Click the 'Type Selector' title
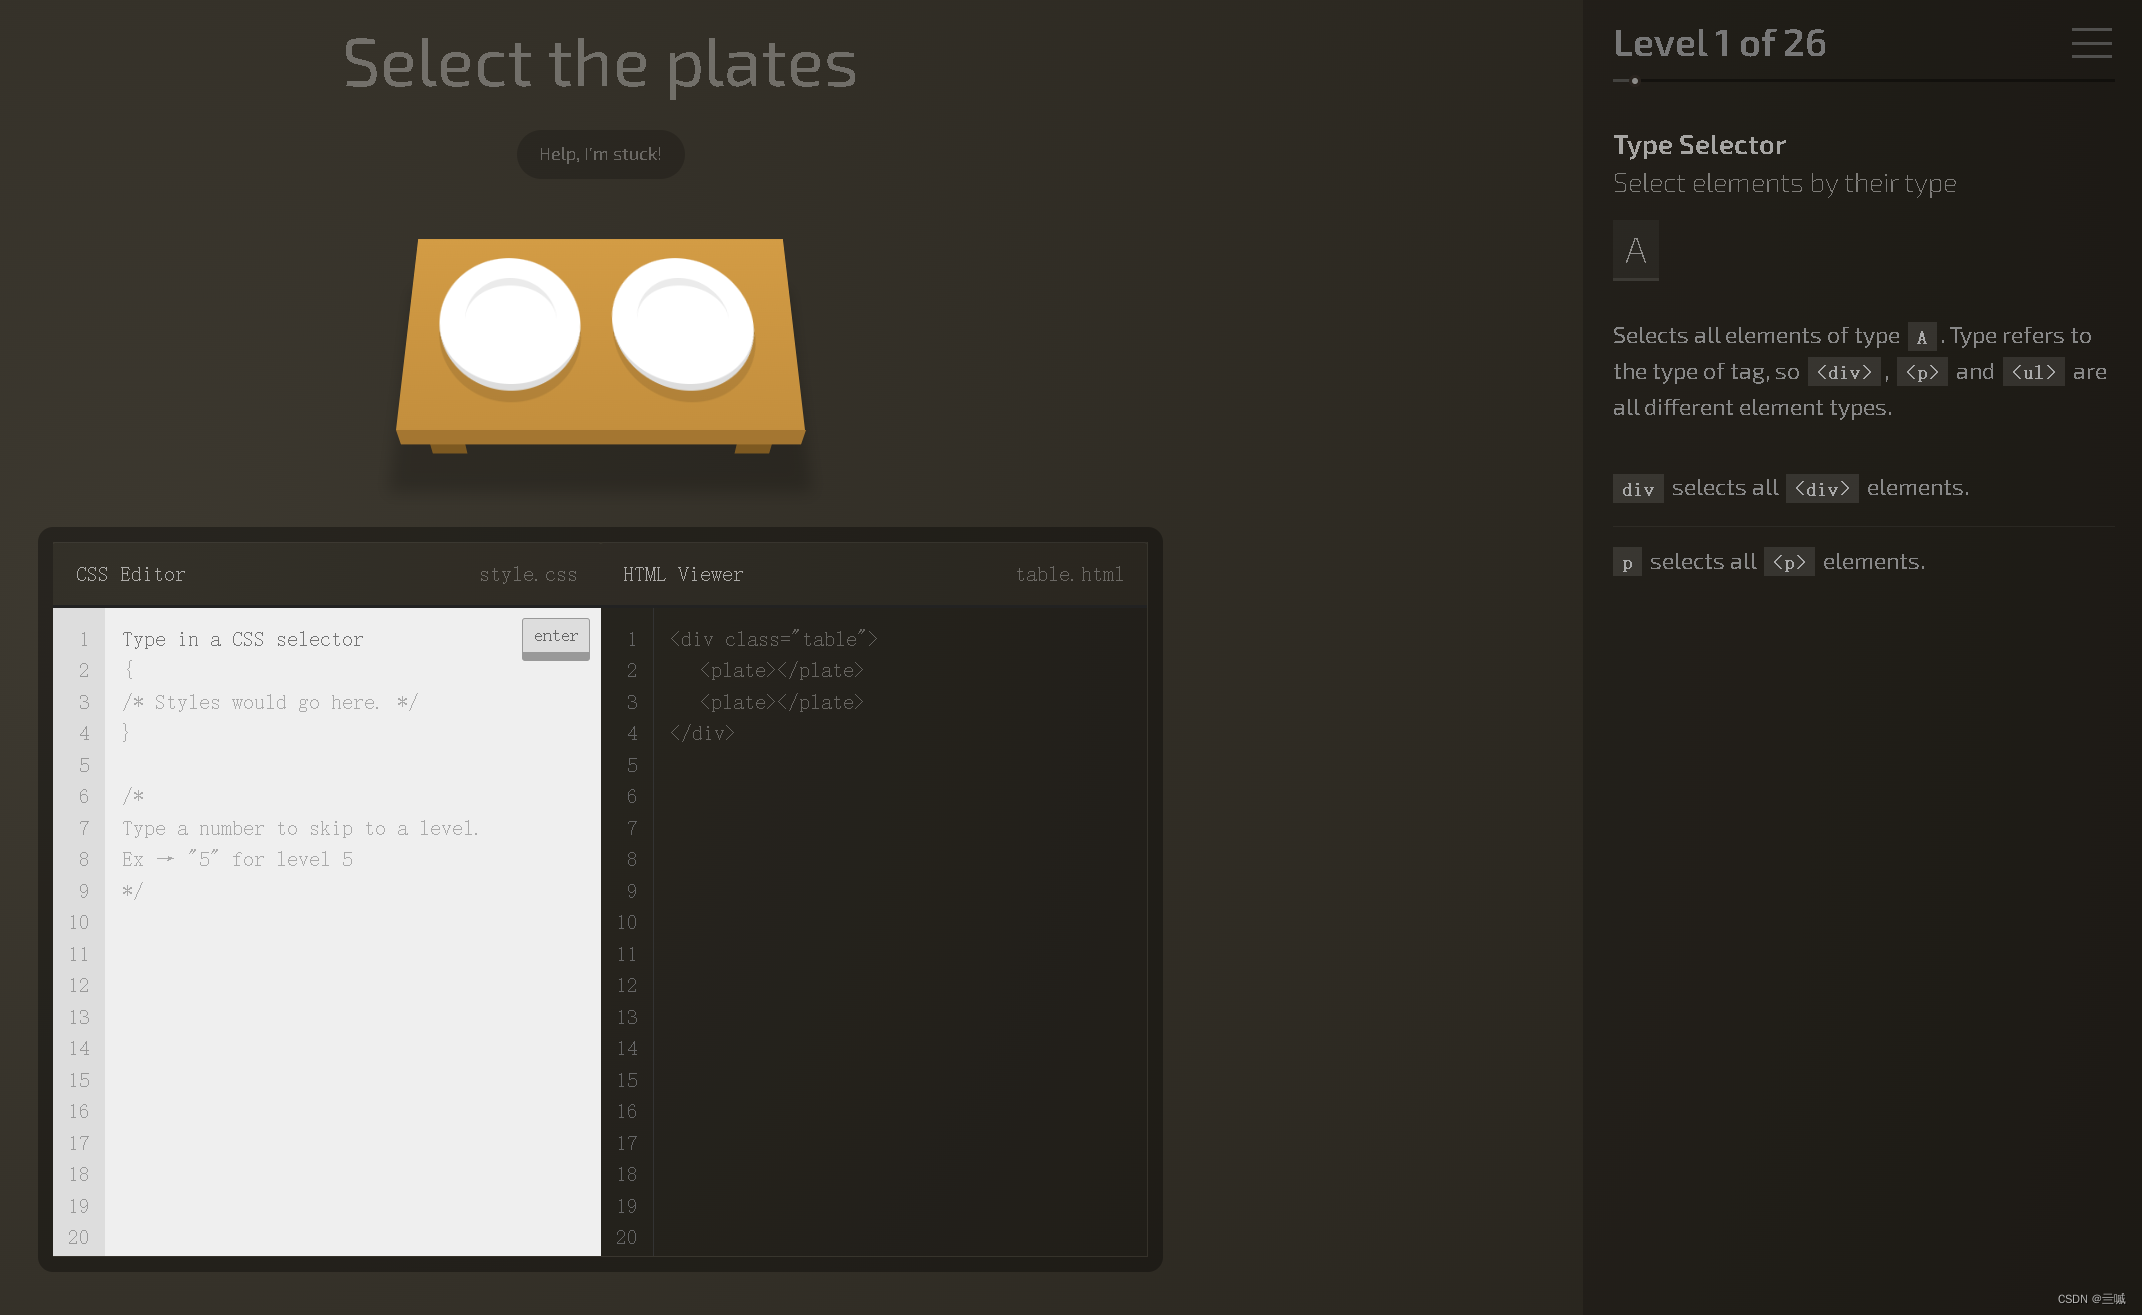Image resolution: width=2142 pixels, height=1315 pixels. 1699,145
